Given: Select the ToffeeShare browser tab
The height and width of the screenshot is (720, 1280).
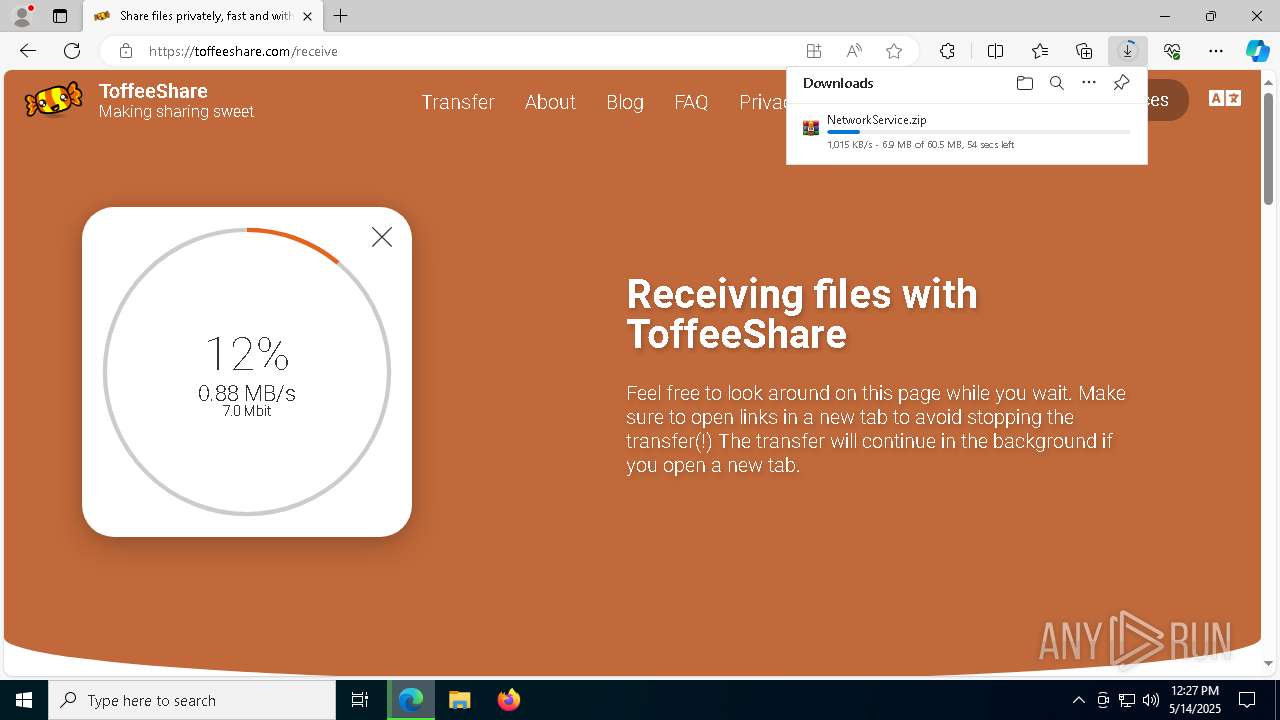Looking at the screenshot, I should click(201, 16).
